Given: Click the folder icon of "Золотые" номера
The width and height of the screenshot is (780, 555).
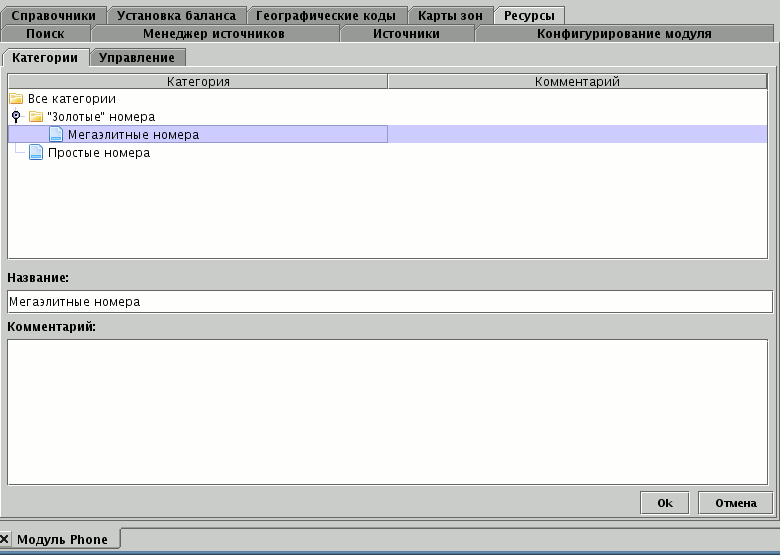Looking at the screenshot, I should click(36, 117).
